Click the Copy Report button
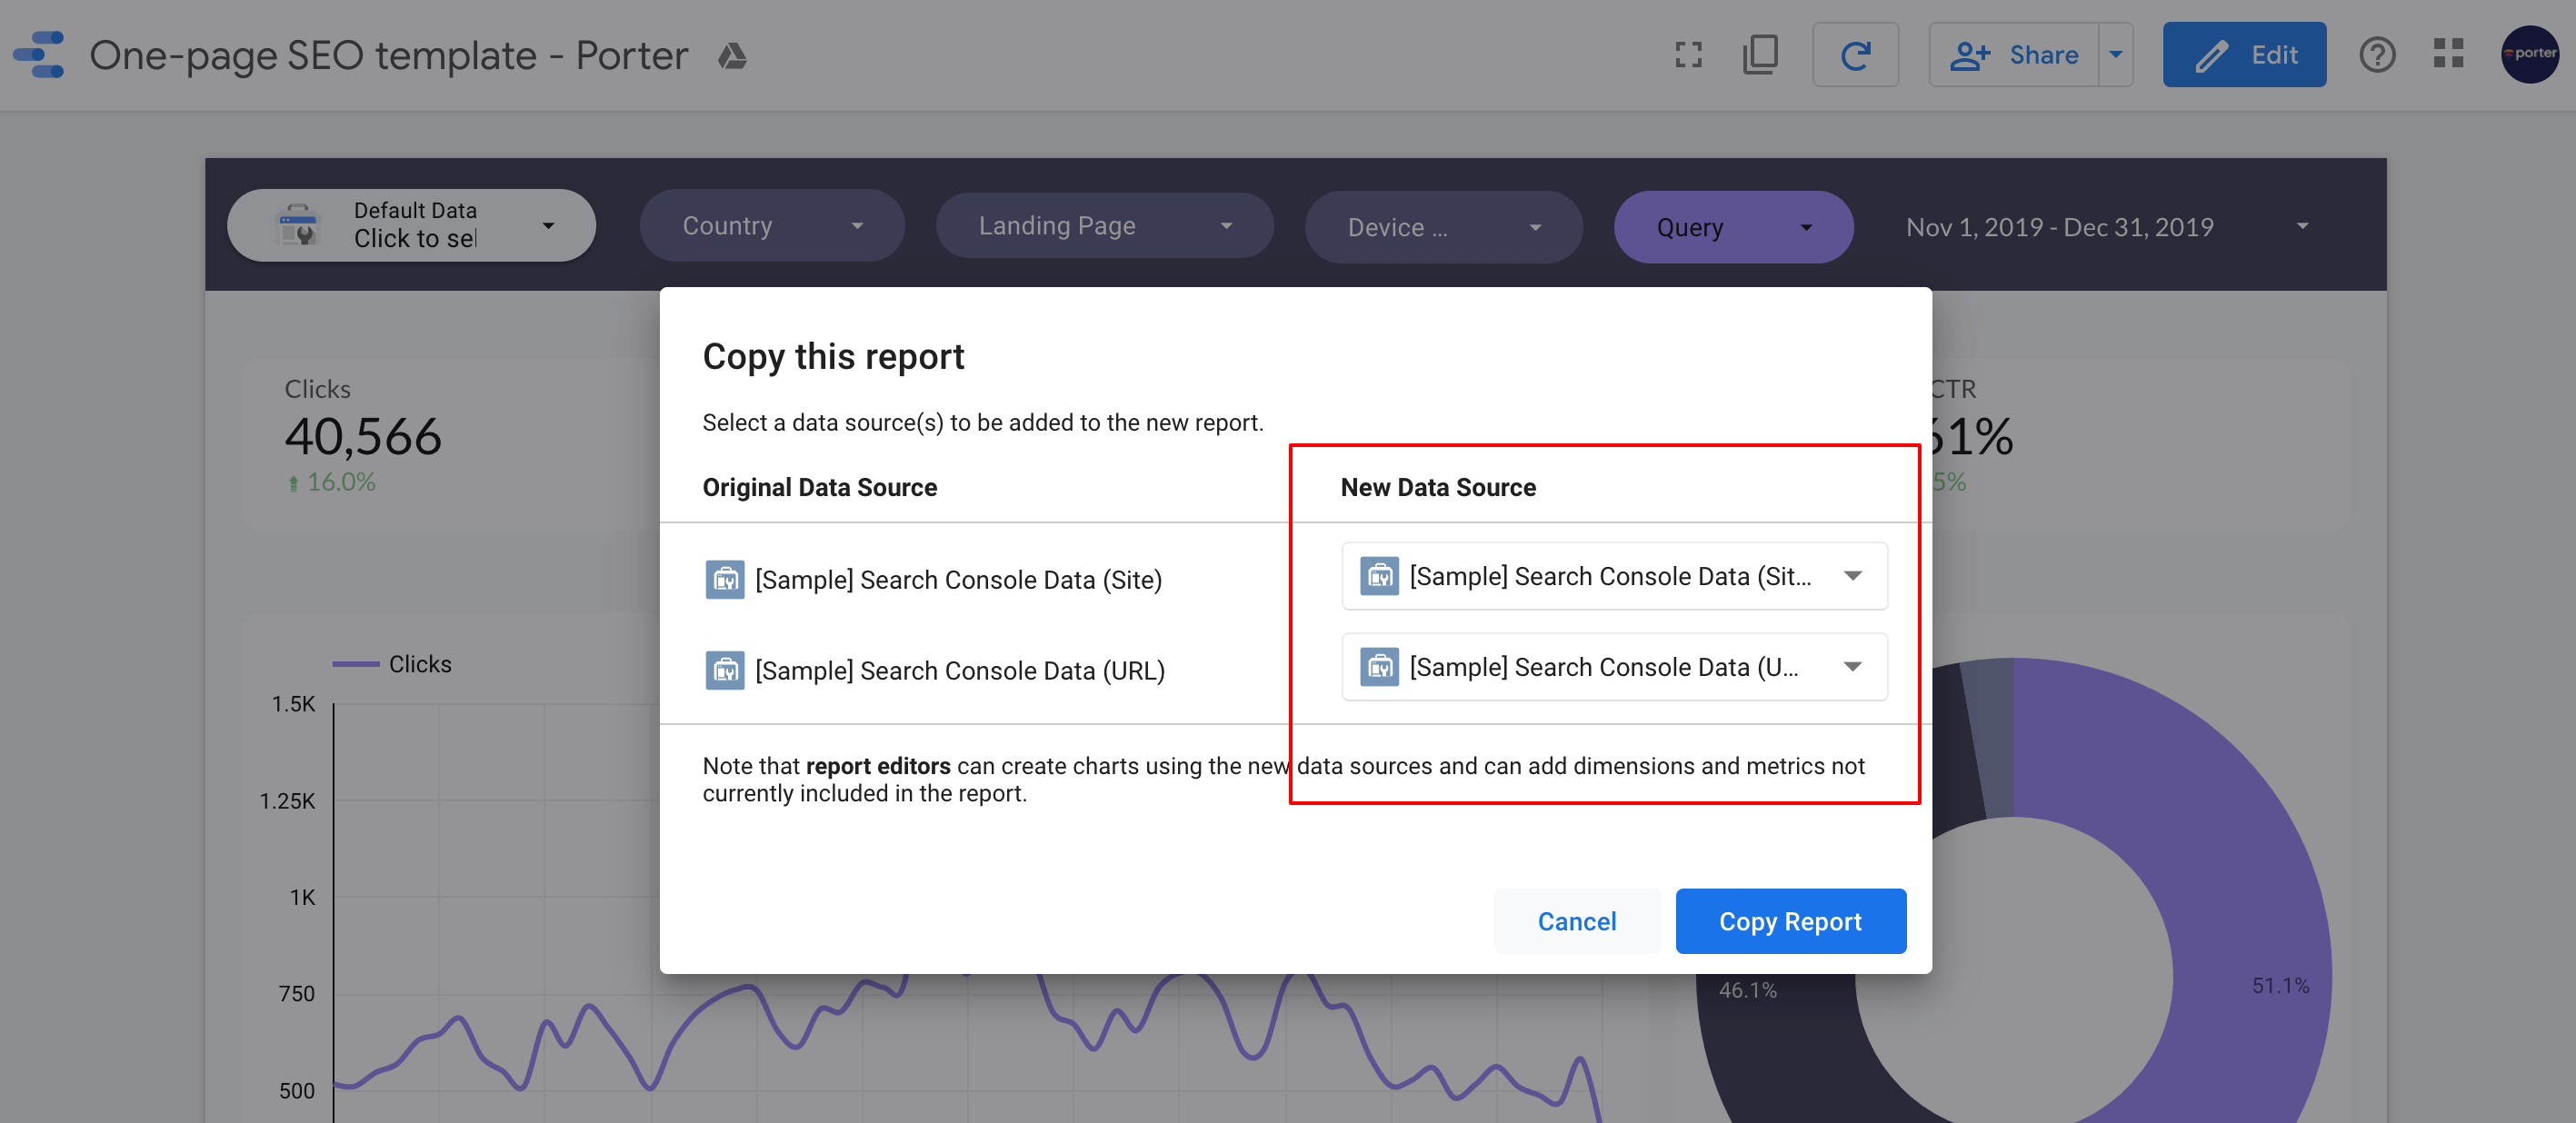The height and width of the screenshot is (1123, 2576). tap(1790, 921)
